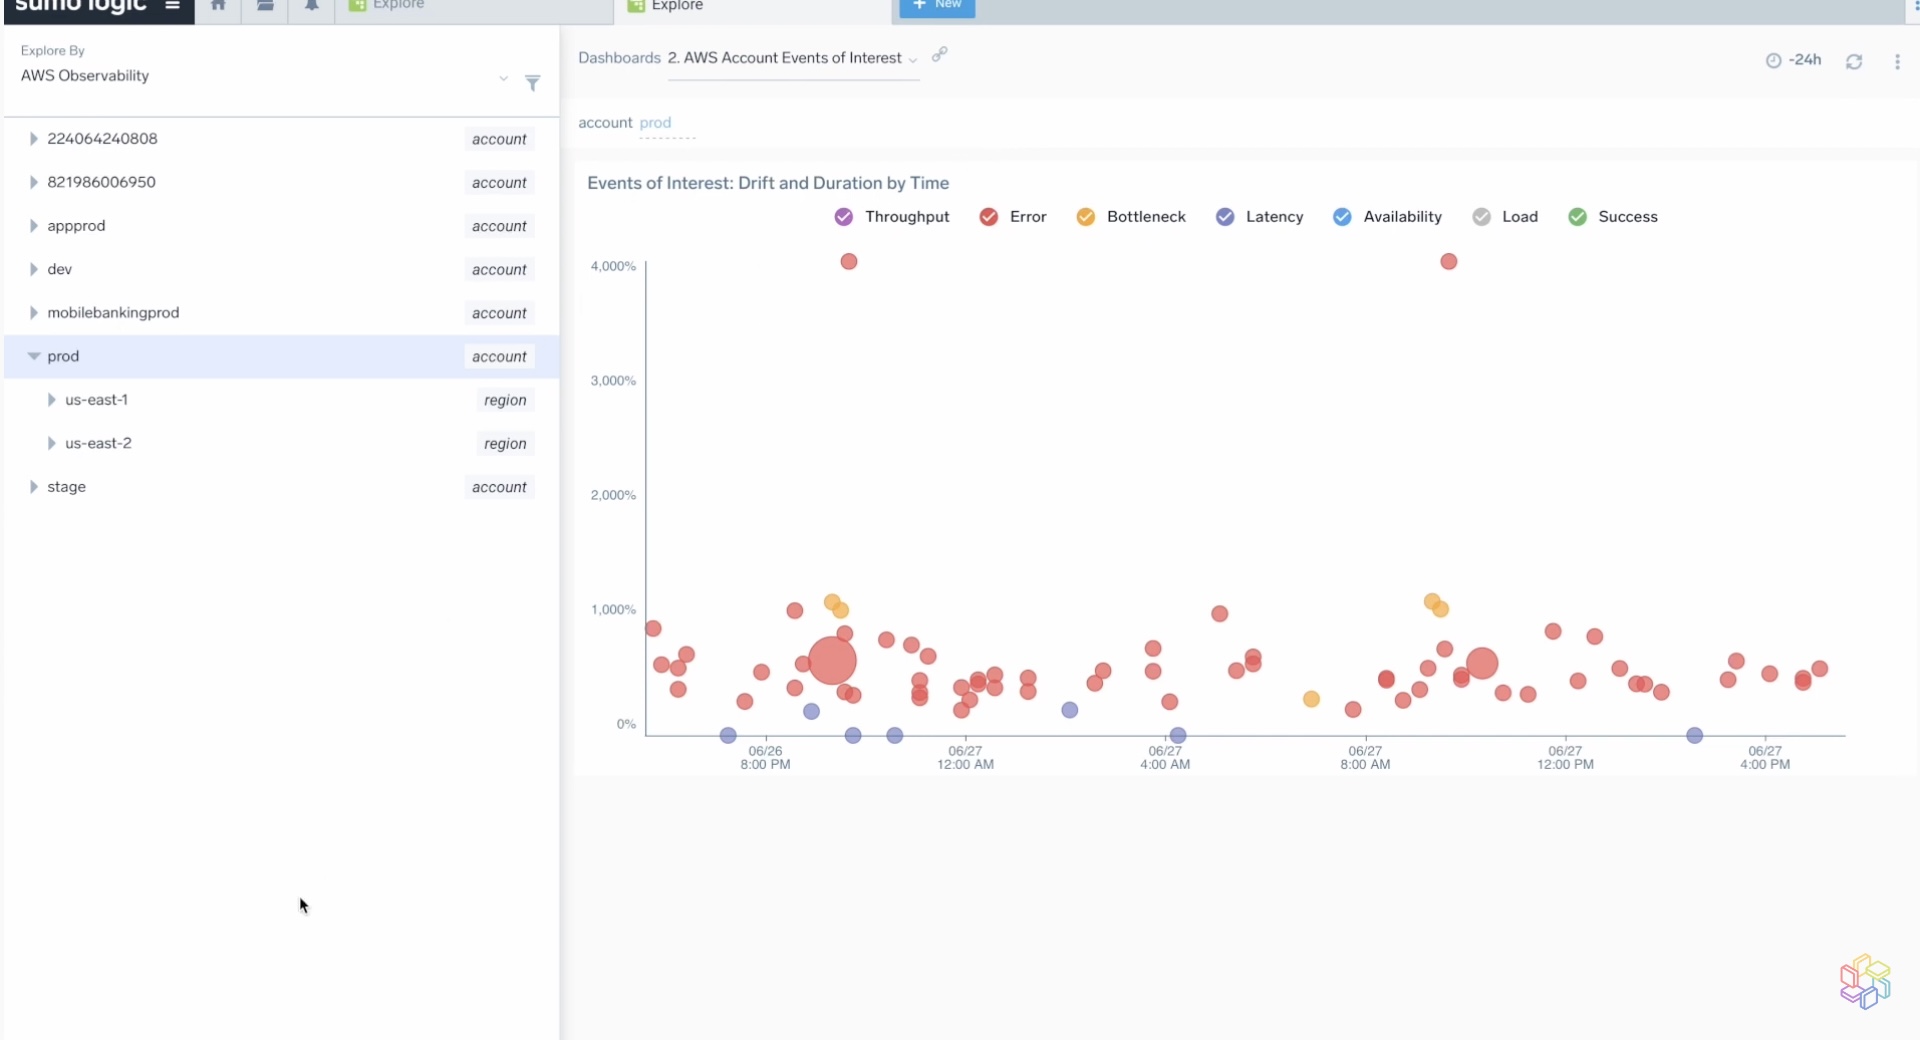Click the largest bubble in the scatter chart

coord(831,661)
